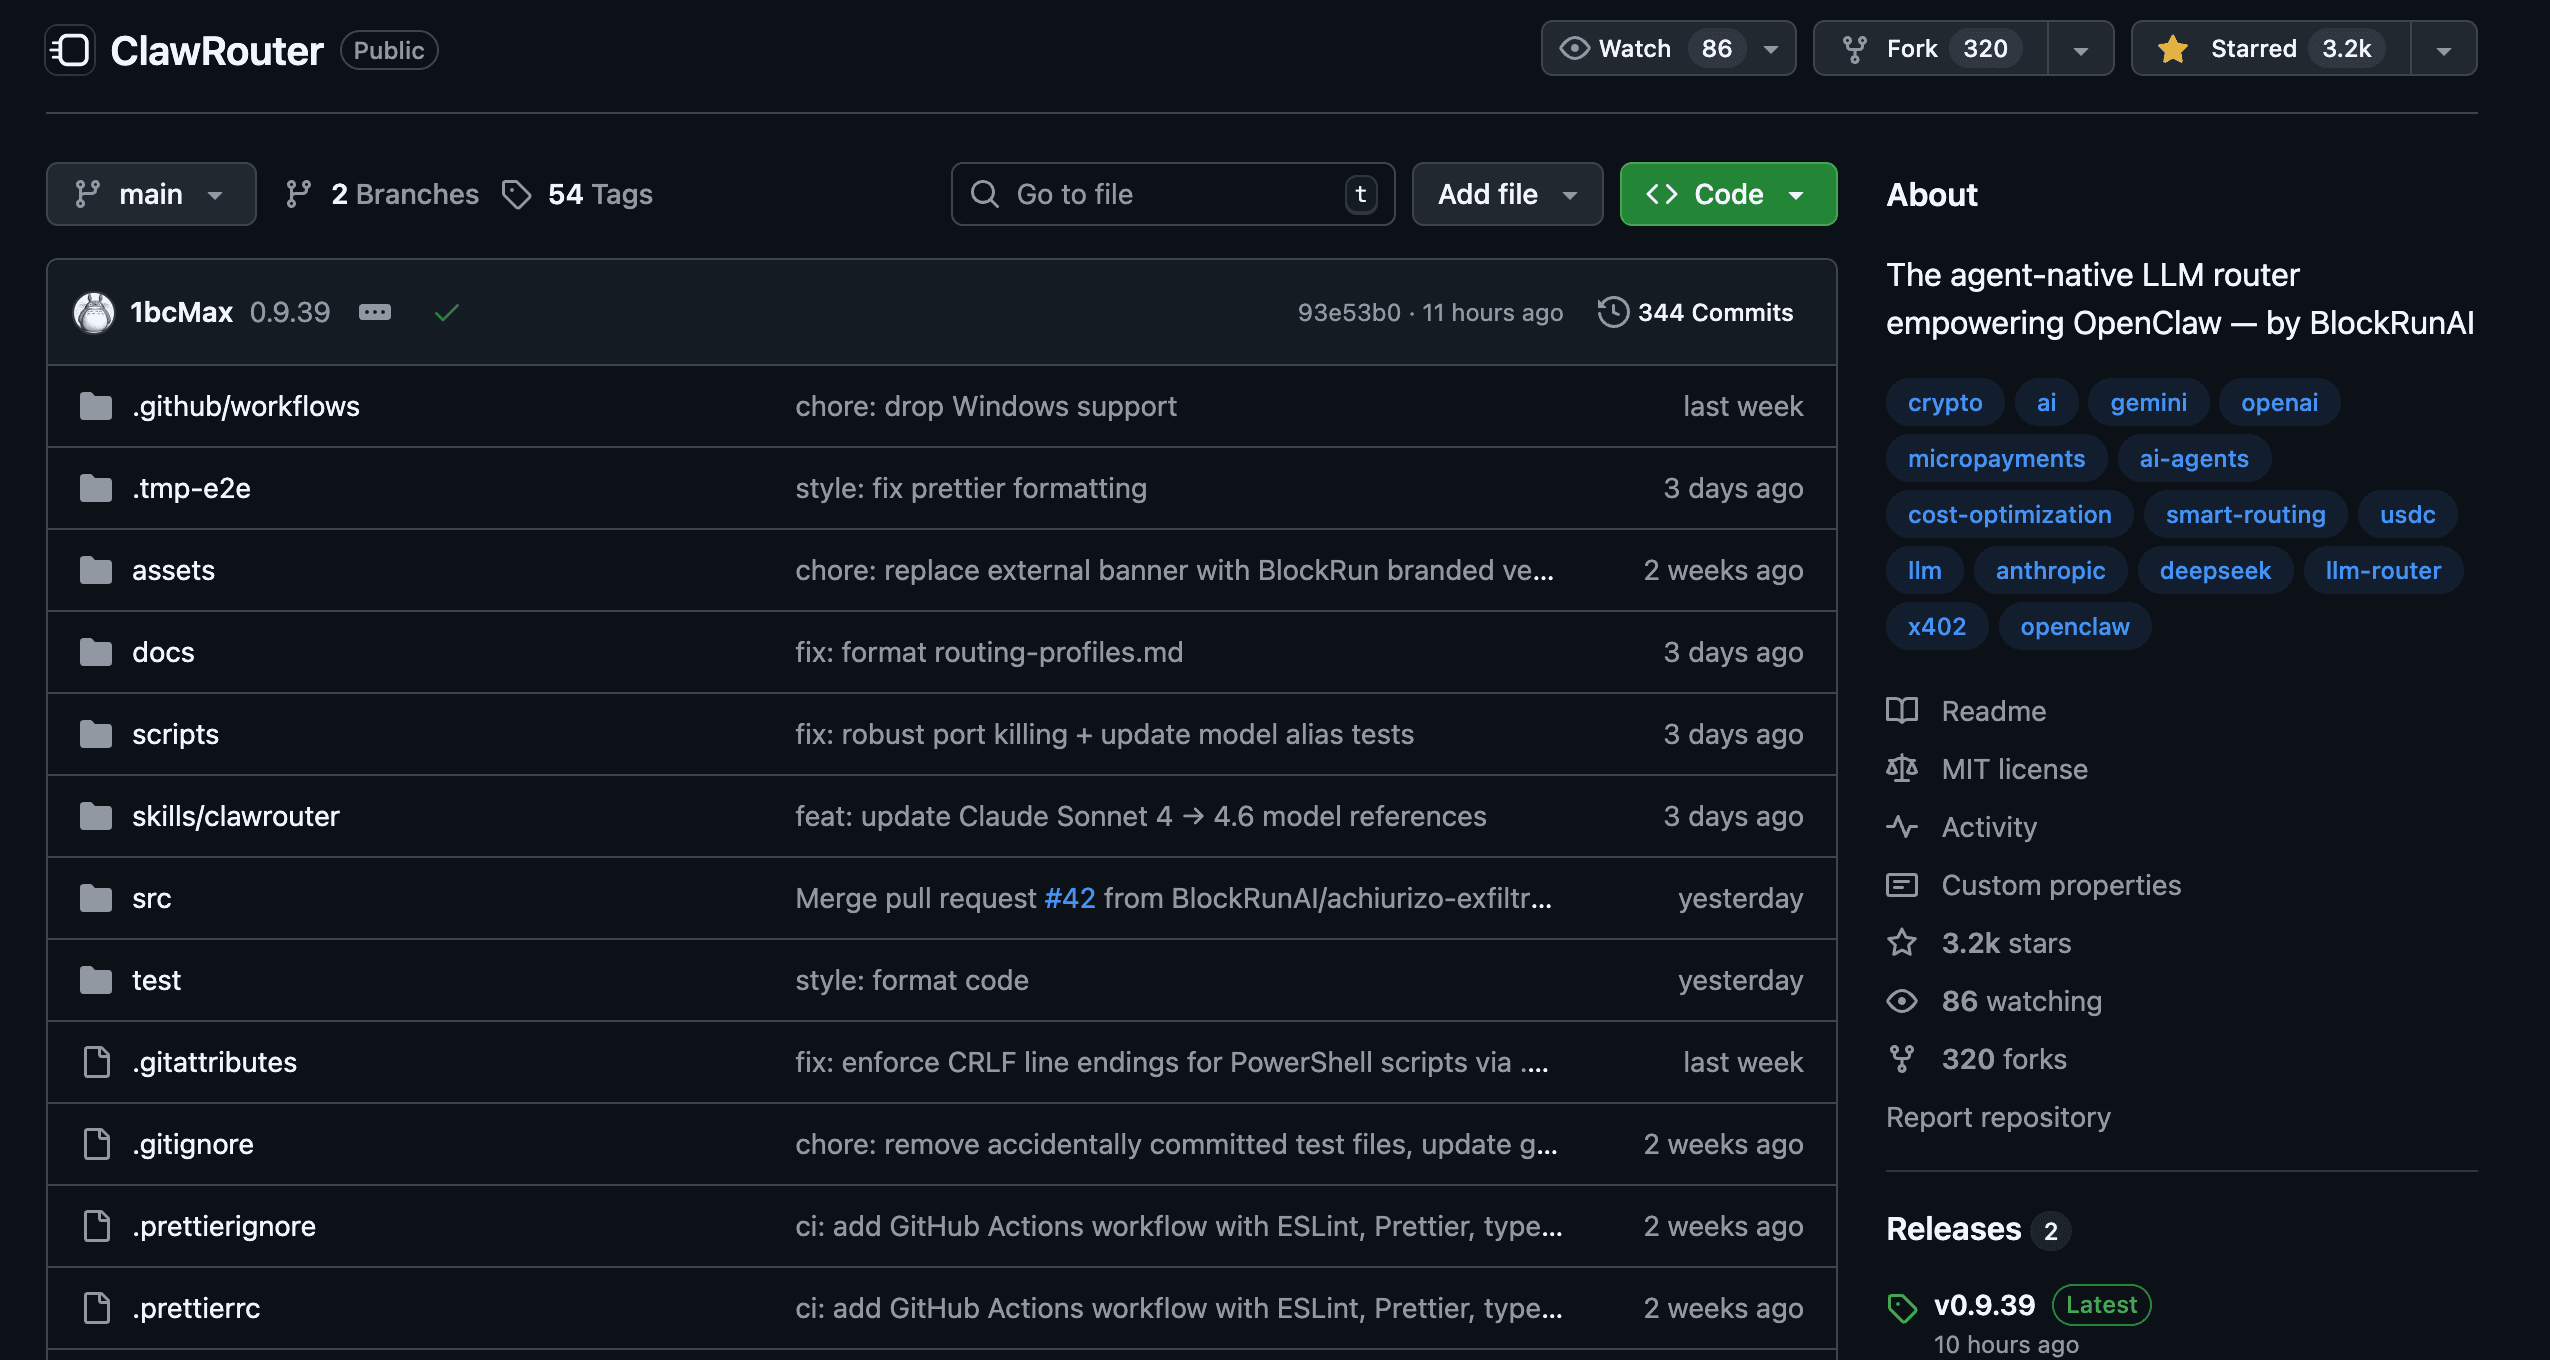Open the Custom properties panel icon
The image size is (2550, 1360).
pyautogui.click(x=1903, y=884)
